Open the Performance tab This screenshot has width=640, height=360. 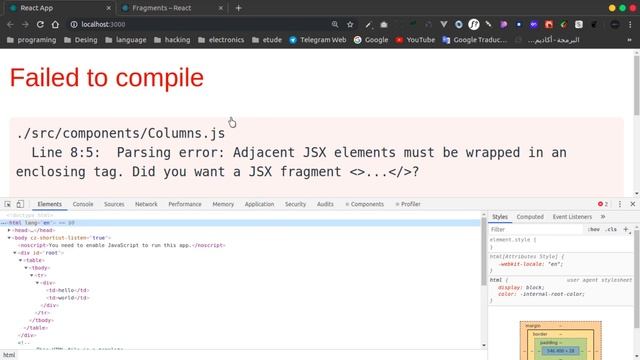tap(185, 204)
